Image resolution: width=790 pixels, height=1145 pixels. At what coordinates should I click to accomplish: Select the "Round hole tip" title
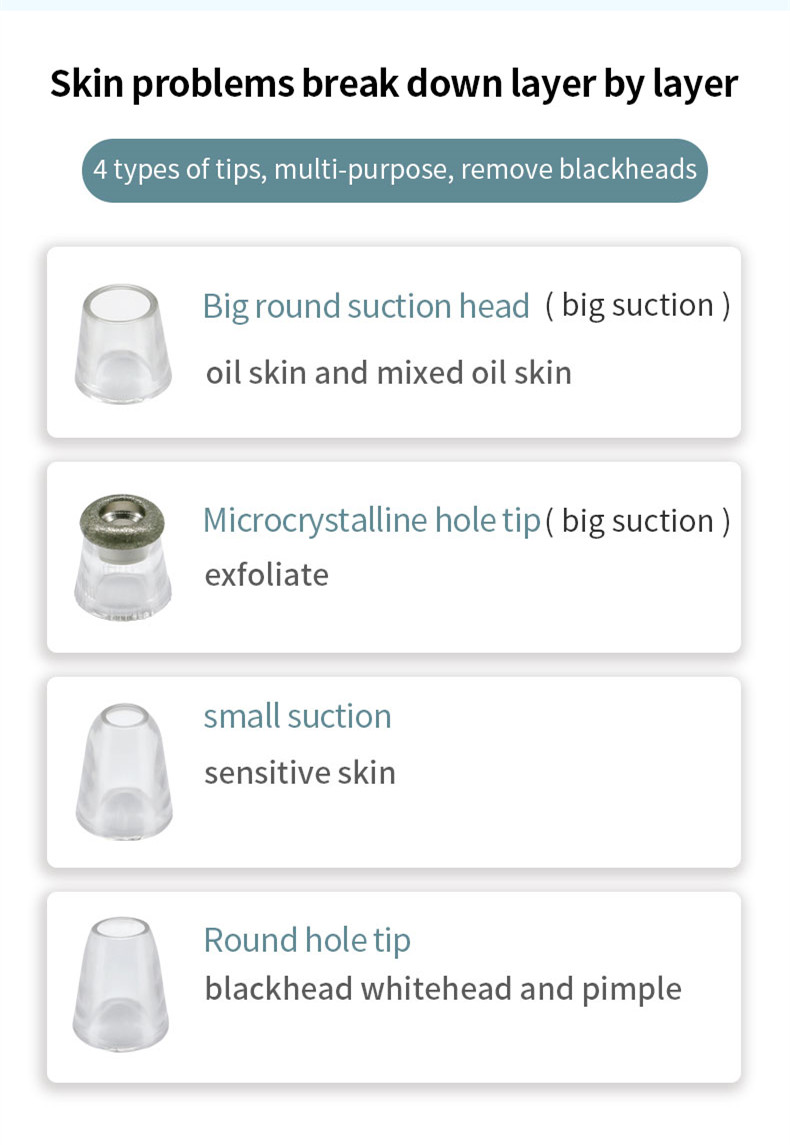(x=307, y=941)
